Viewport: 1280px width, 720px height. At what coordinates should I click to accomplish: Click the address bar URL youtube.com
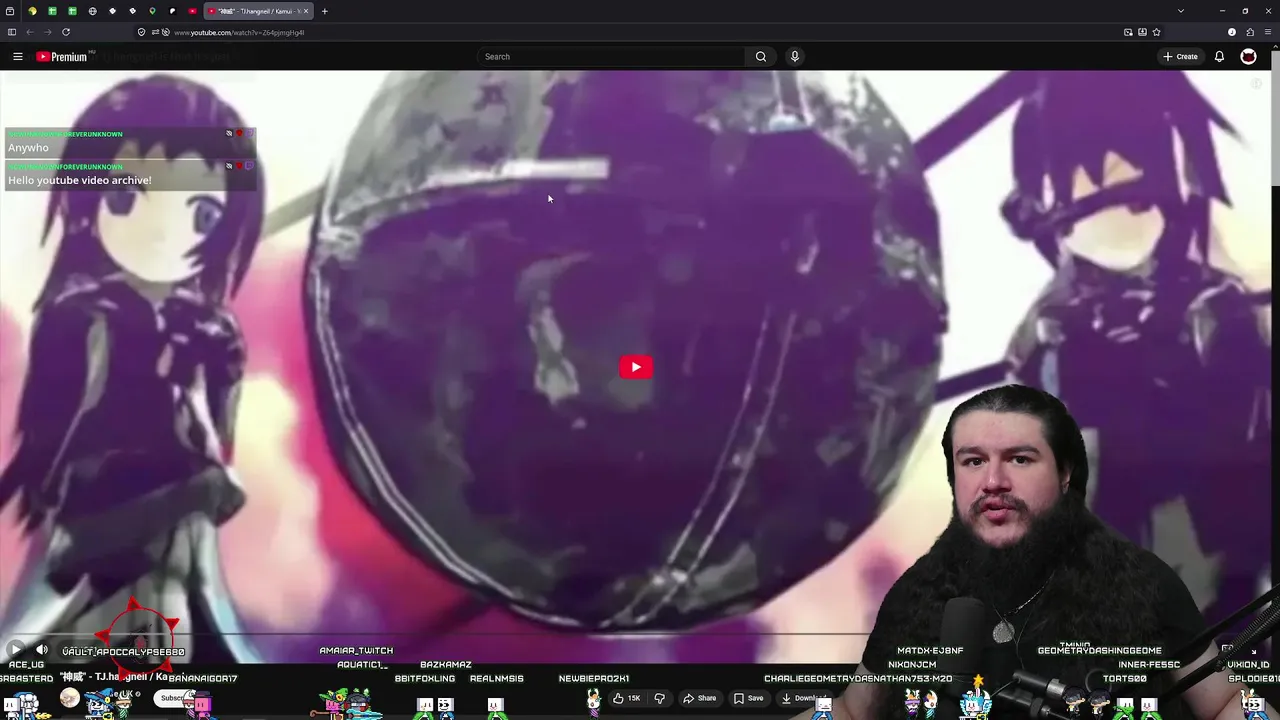point(239,32)
